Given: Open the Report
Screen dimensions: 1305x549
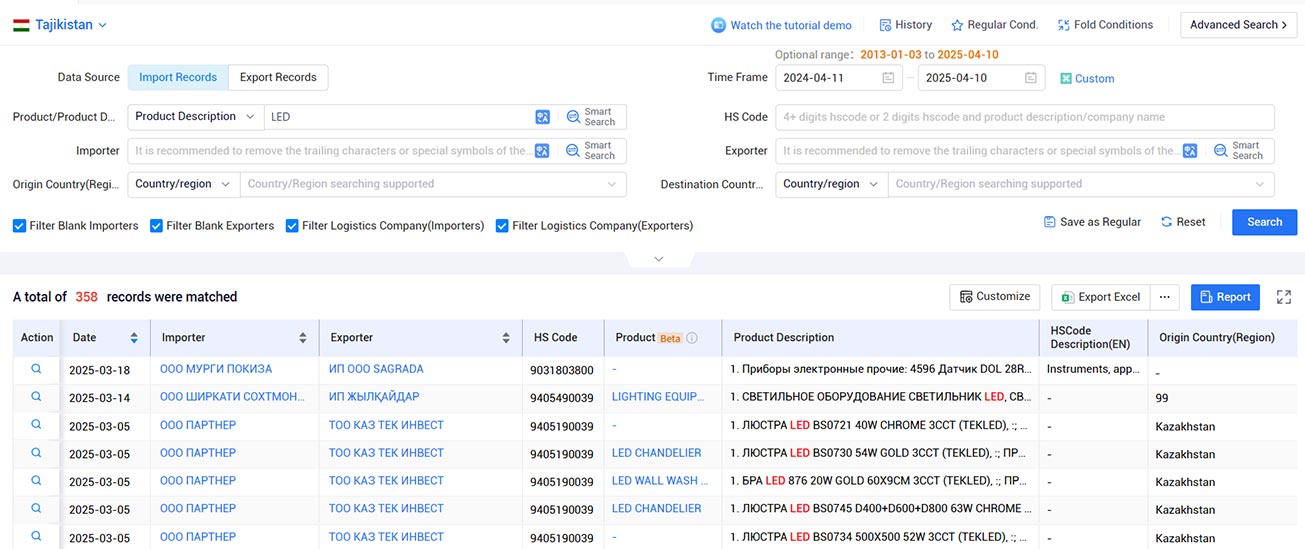Looking at the screenshot, I should click(1225, 297).
